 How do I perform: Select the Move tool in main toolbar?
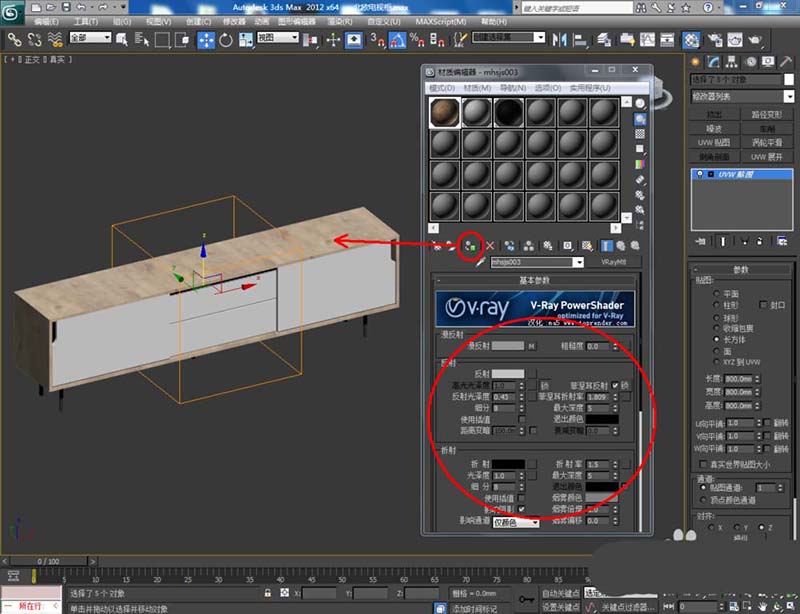207,39
